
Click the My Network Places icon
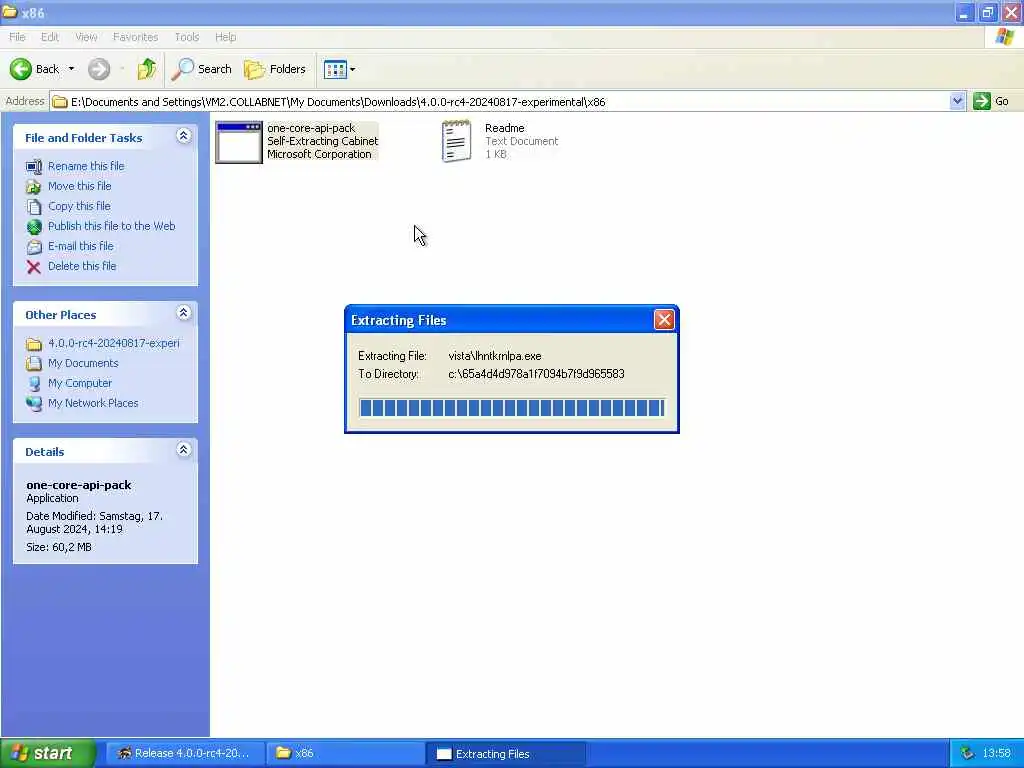34,404
